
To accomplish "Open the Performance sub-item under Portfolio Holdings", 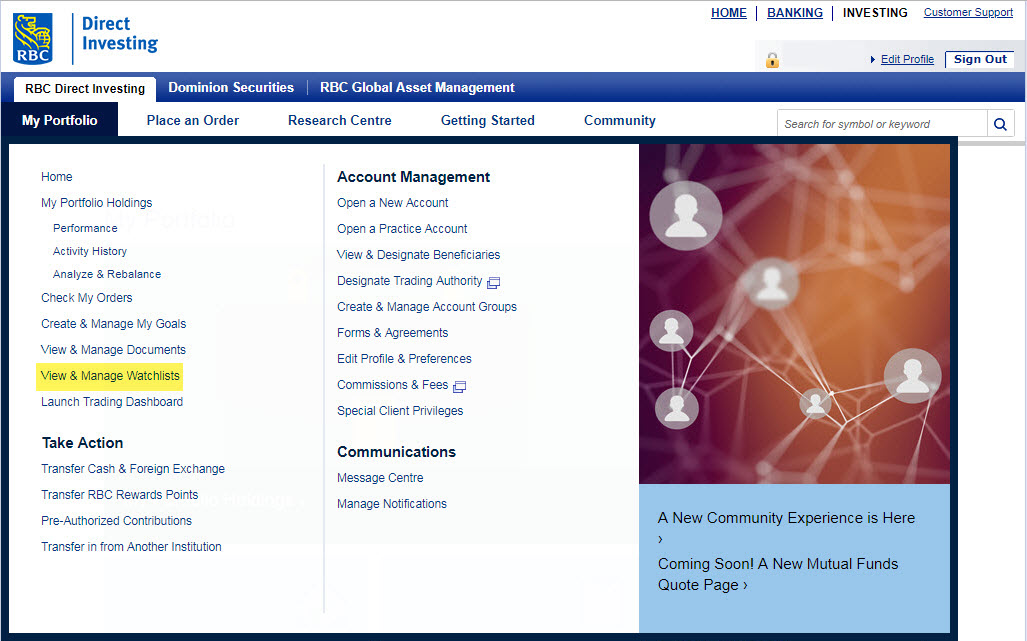I will pyautogui.click(x=85, y=228).
